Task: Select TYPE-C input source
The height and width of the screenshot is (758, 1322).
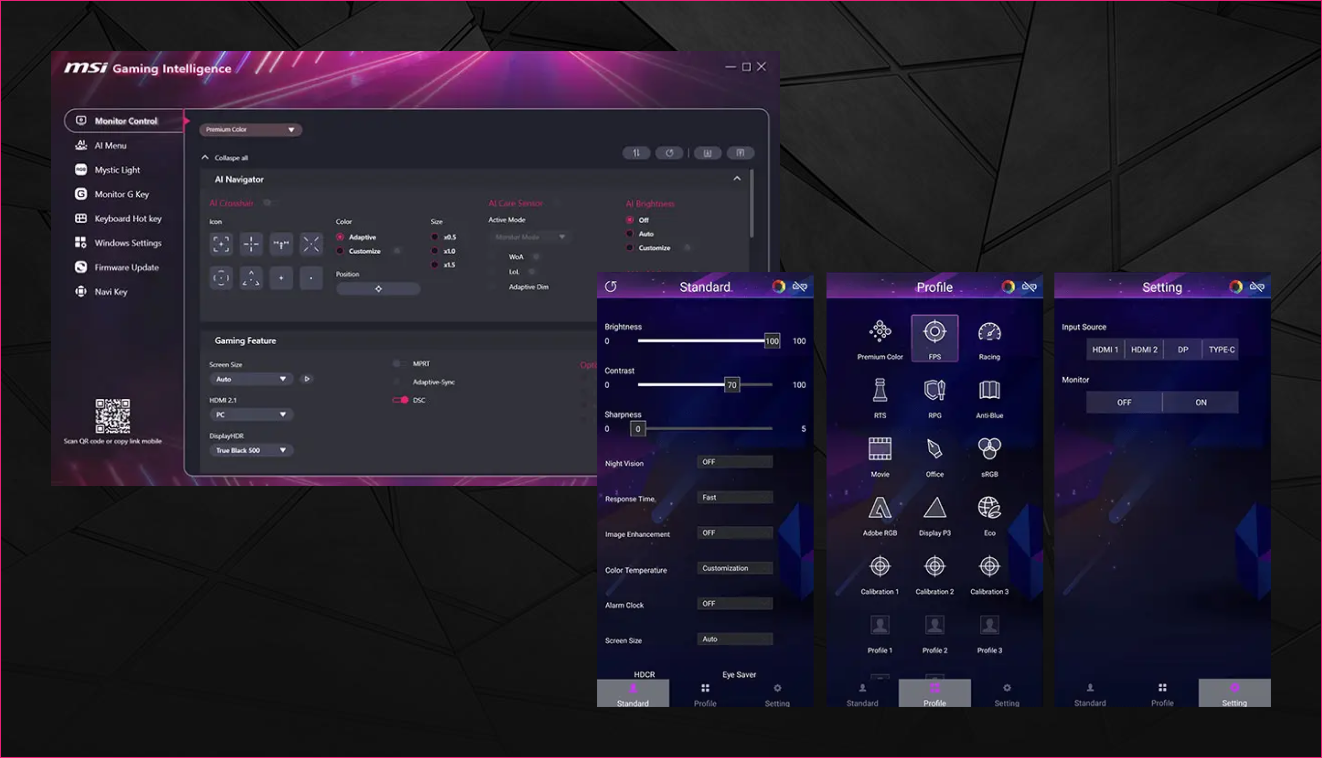Action: (1221, 349)
